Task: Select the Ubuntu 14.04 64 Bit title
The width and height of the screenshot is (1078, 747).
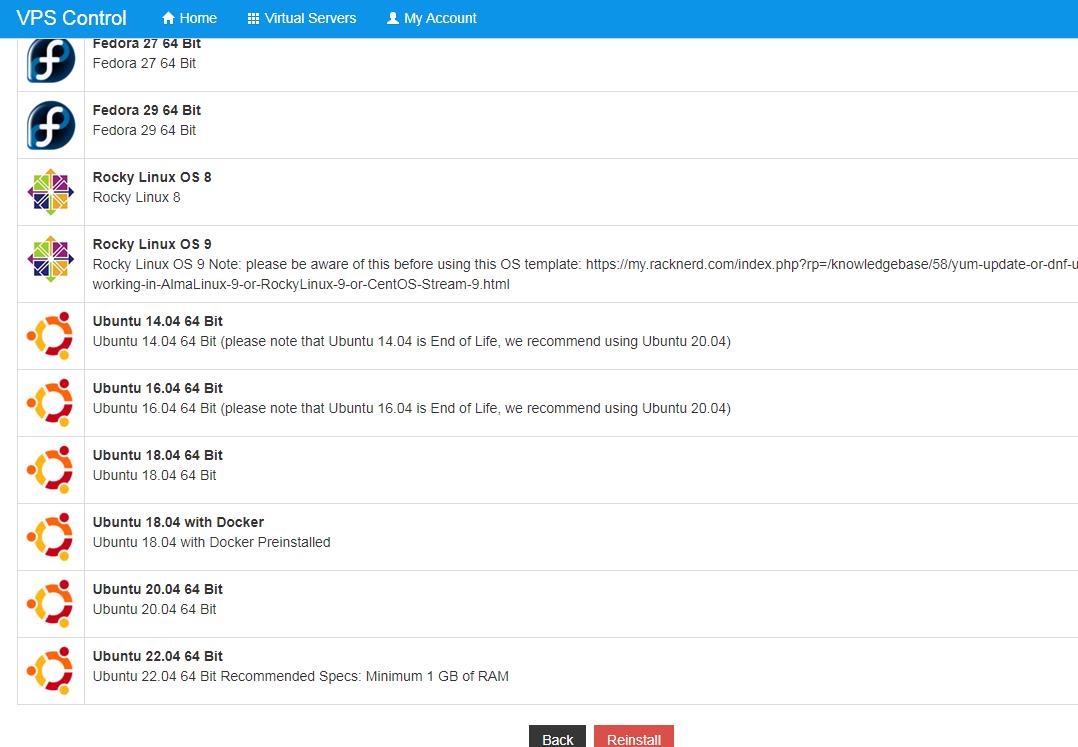Action: [157, 321]
